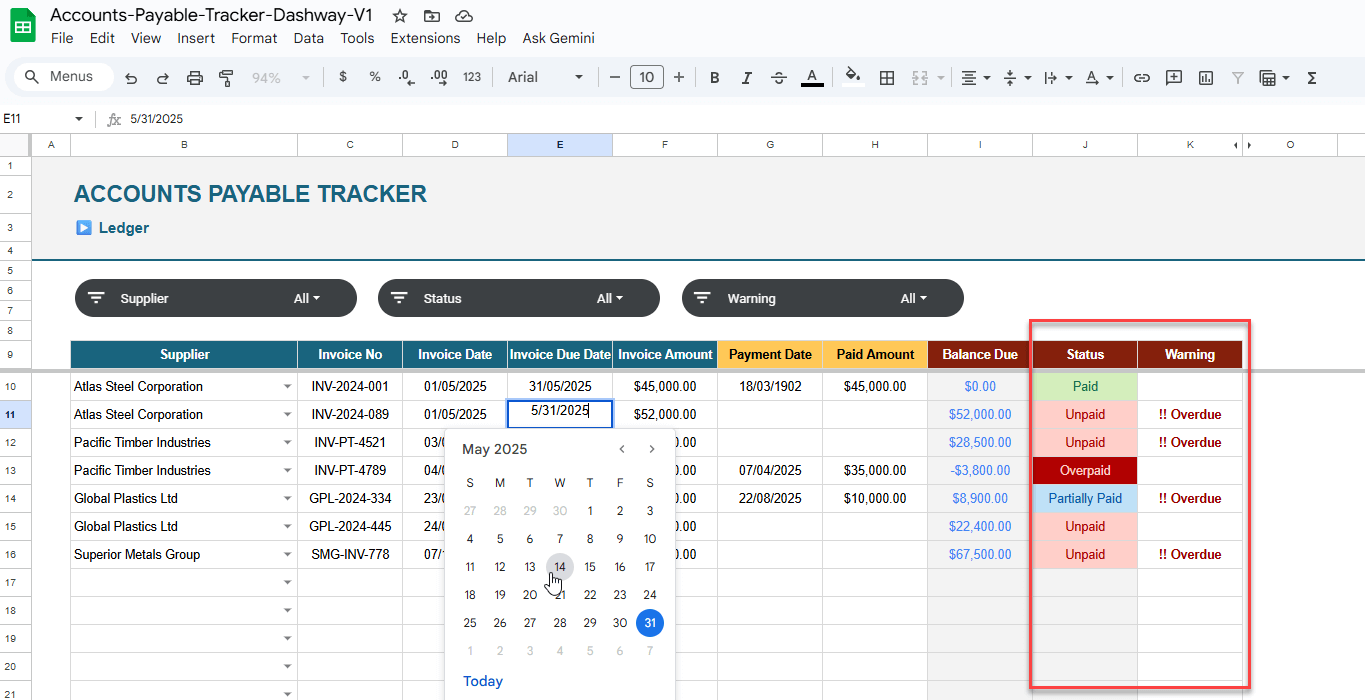Click the Print icon in the toolbar
Viewport: 1365px width, 700px height.
click(195, 78)
